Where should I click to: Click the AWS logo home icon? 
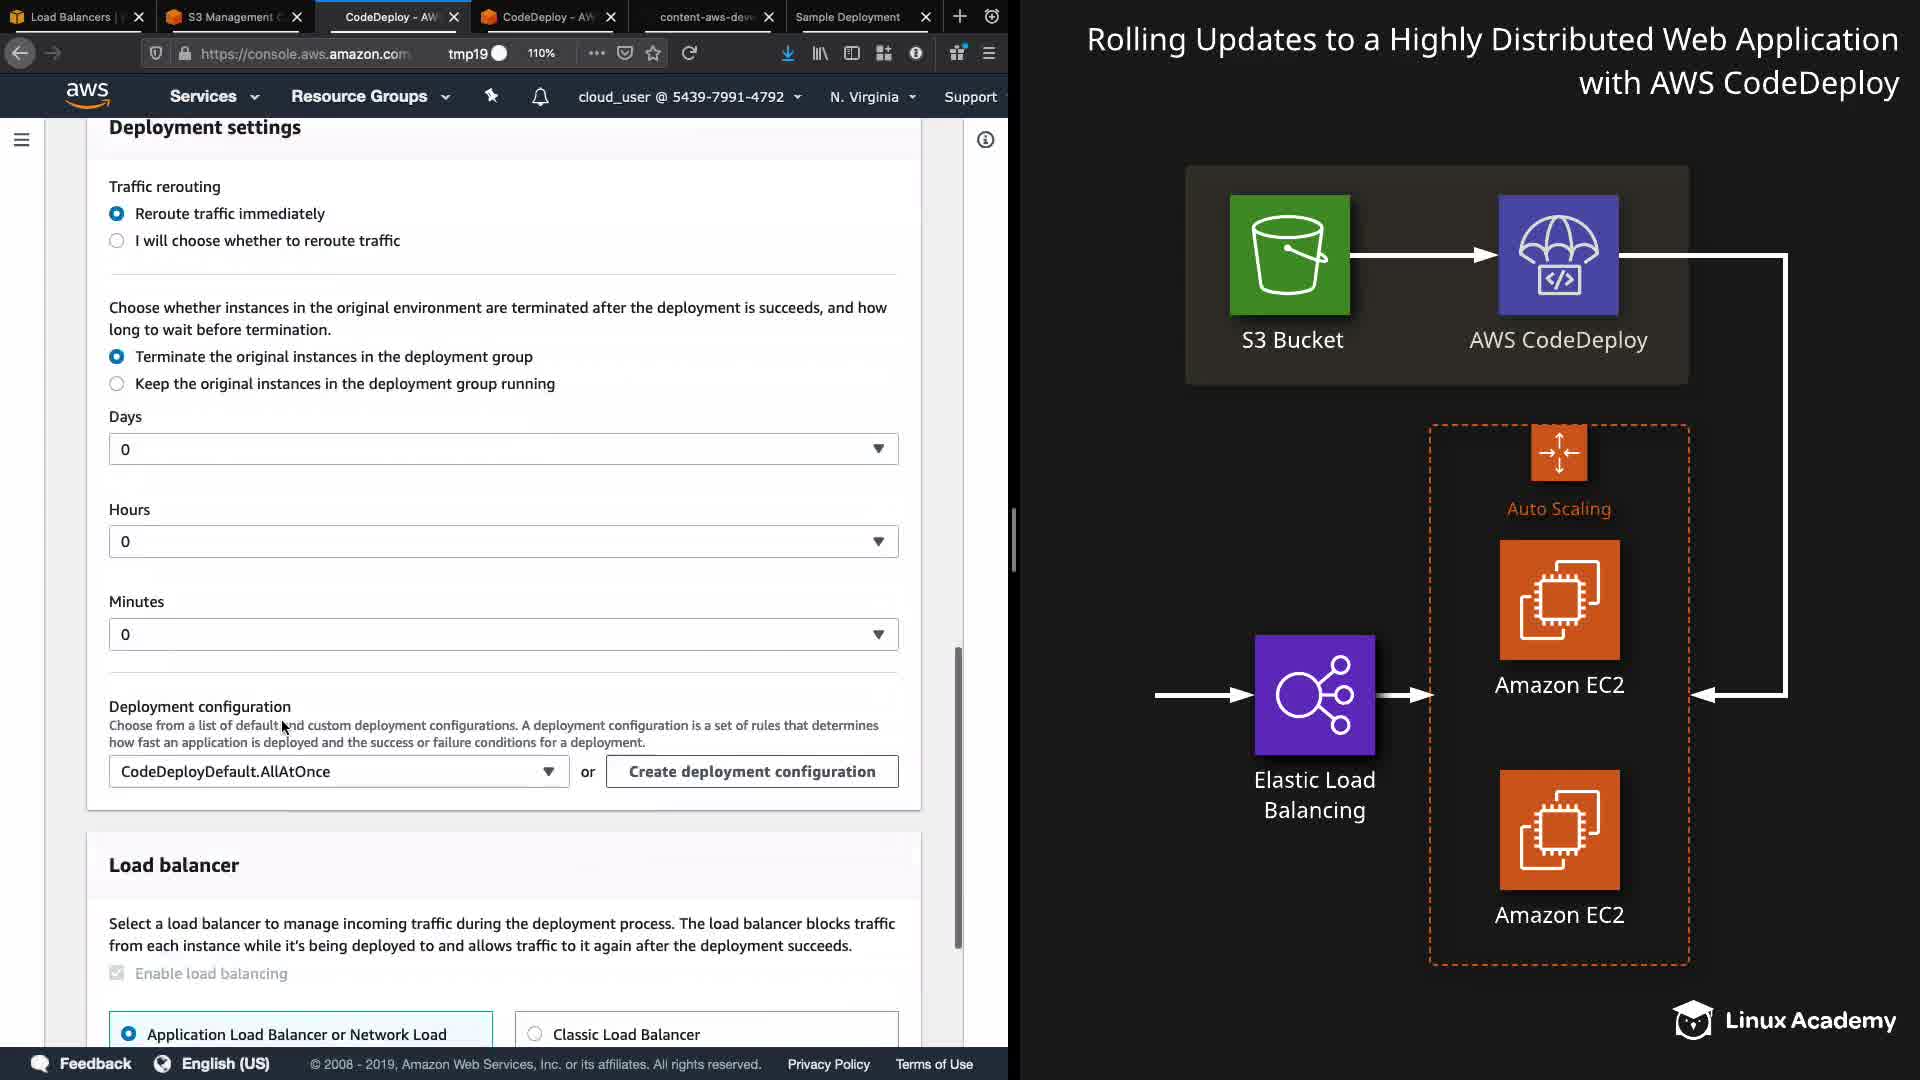click(x=87, y=96)
